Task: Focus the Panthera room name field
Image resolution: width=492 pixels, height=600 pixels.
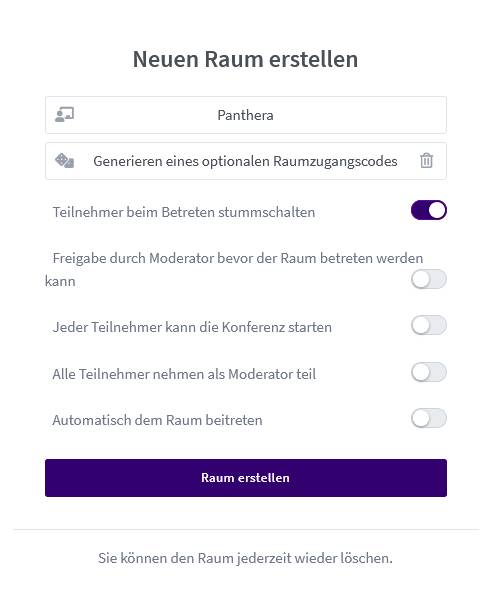Action: [x=246, y=115]
